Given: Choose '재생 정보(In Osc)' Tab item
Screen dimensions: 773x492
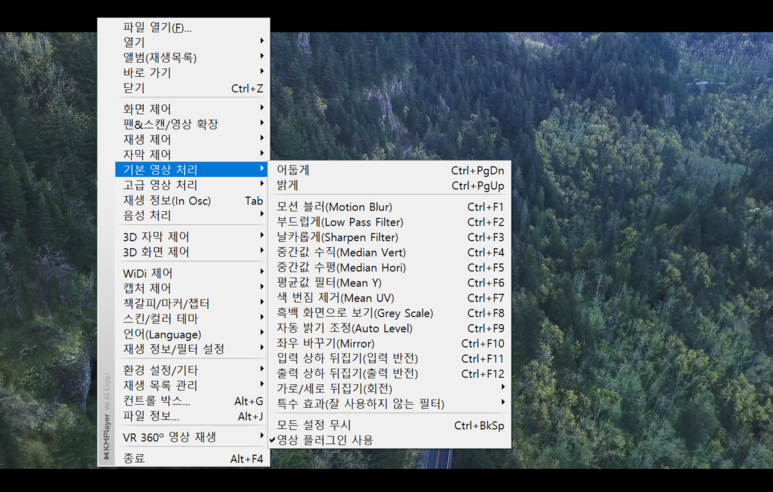Looking at the screenshot, I should click(x=191, y=200).
